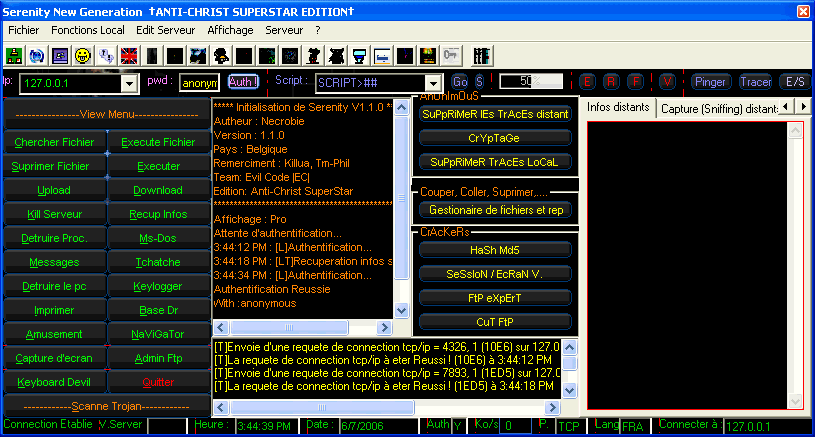Switch to Capture (Sniffing) distant tab

[x=717, y=107]
